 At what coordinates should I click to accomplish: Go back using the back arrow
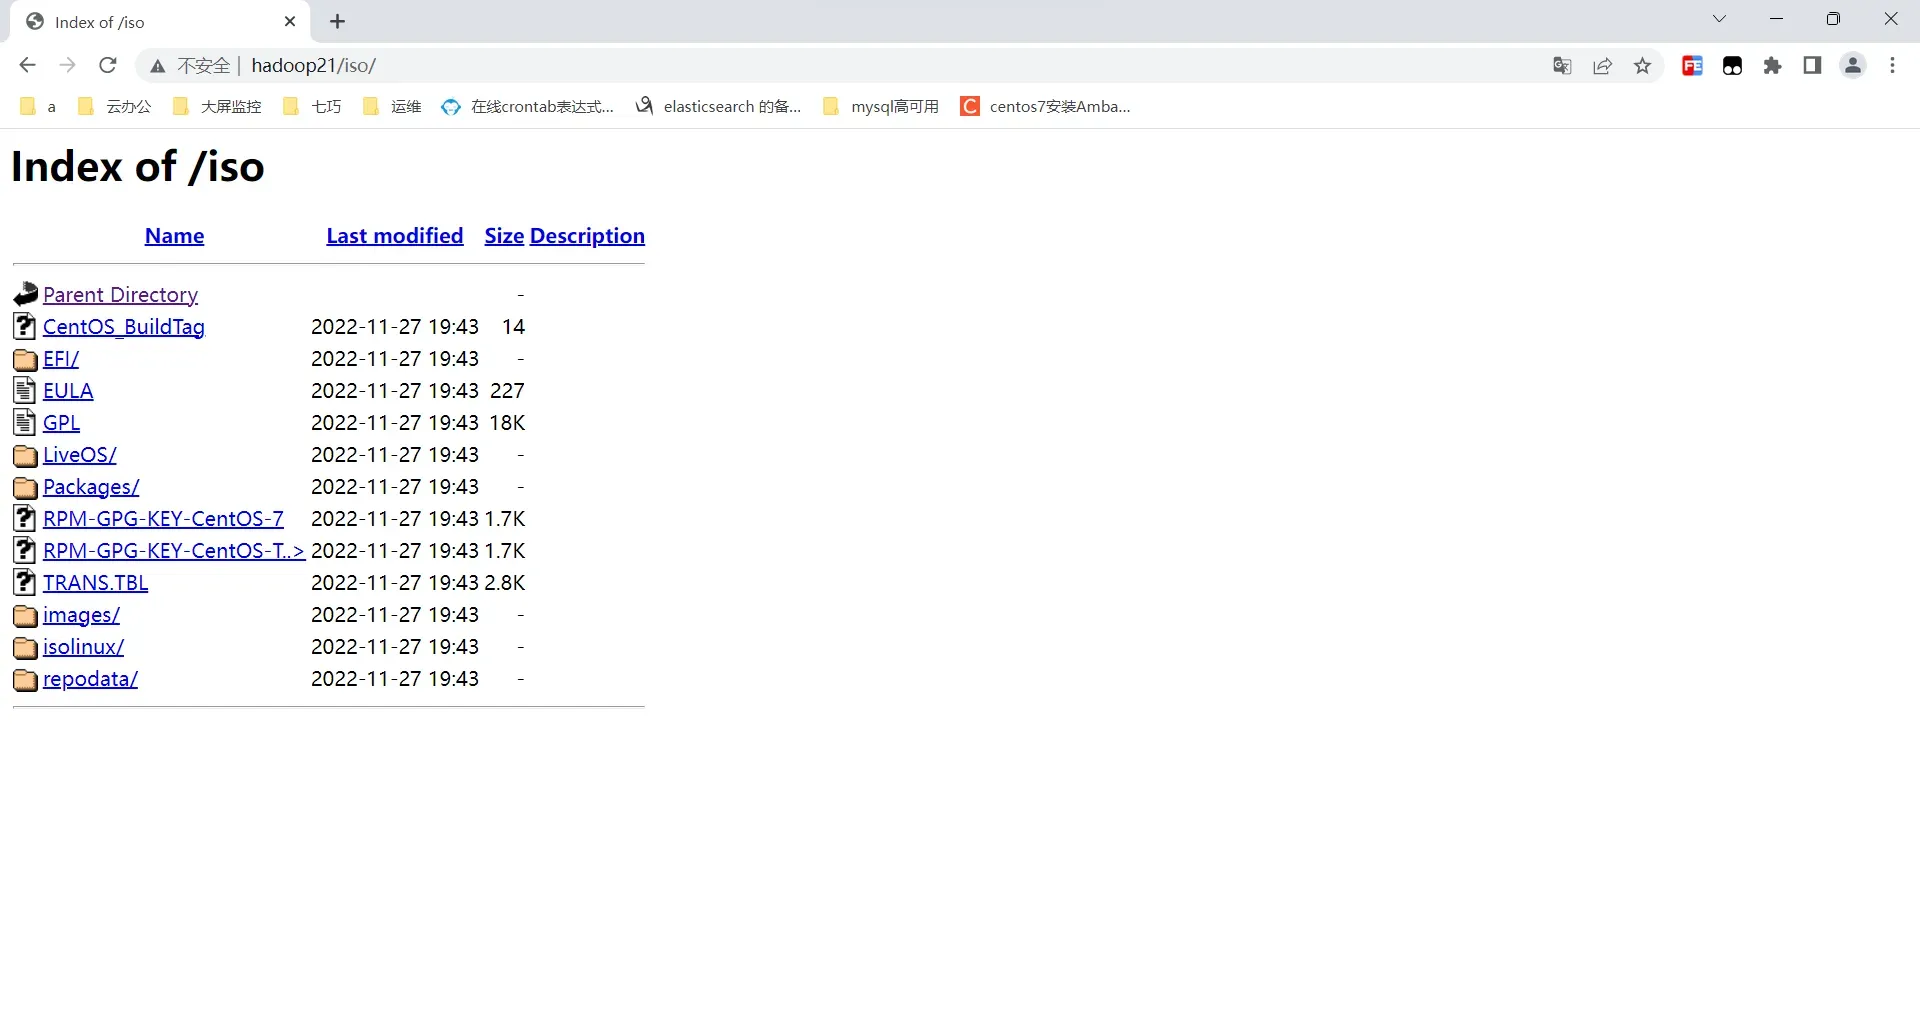point(27,66)
